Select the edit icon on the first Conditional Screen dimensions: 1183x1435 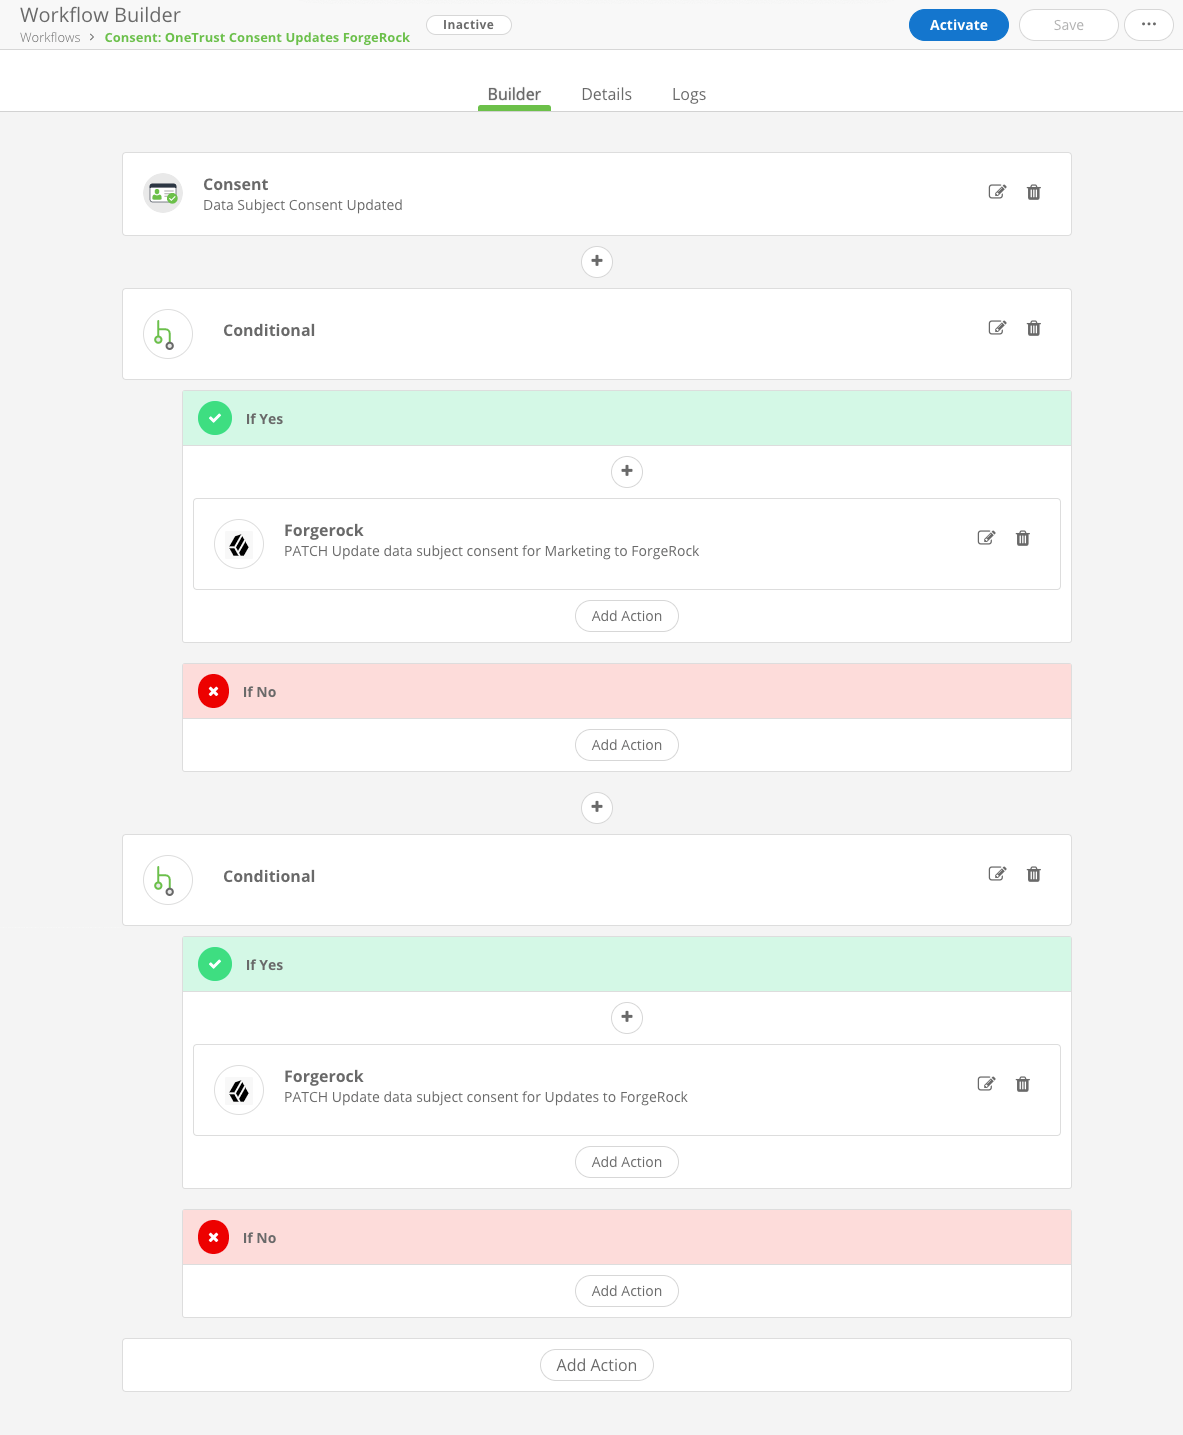coord(997,328)
